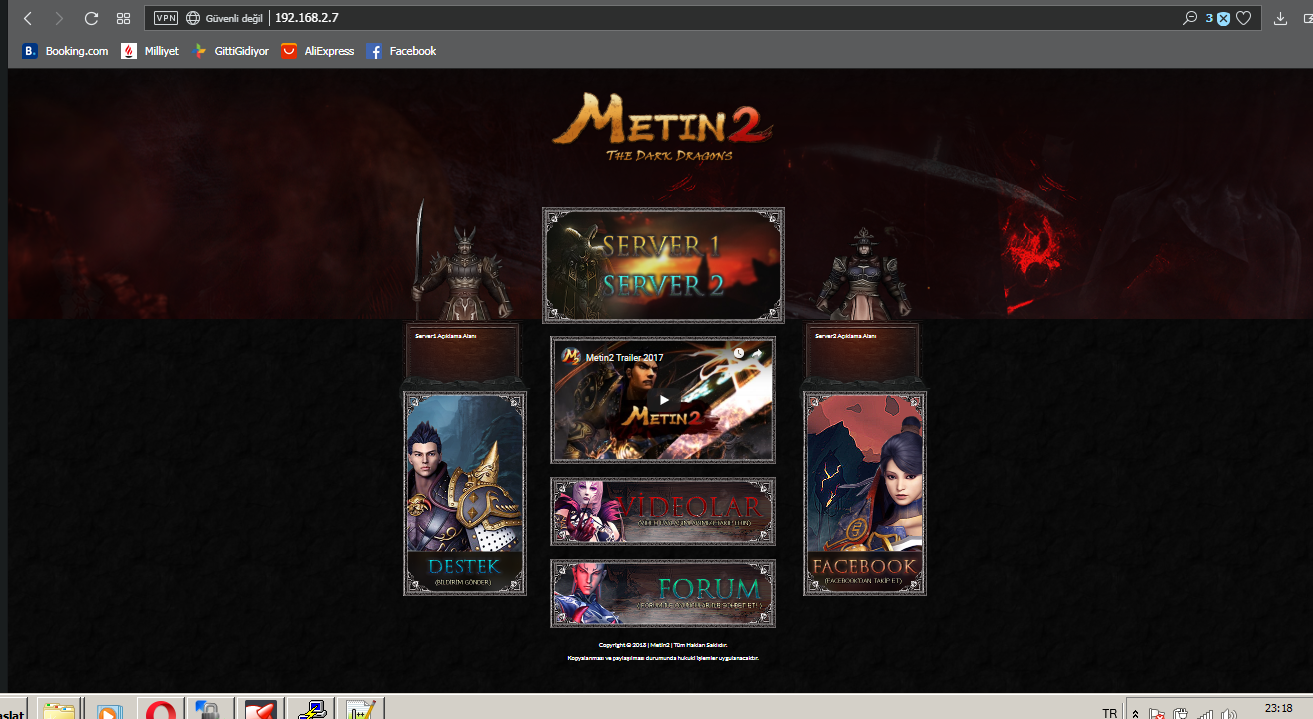Open the computer and padlock taskbar icon
Image resolution: width=1313 pixels, height=719 pixels.
pyautogui.click(x=209, y=710)
